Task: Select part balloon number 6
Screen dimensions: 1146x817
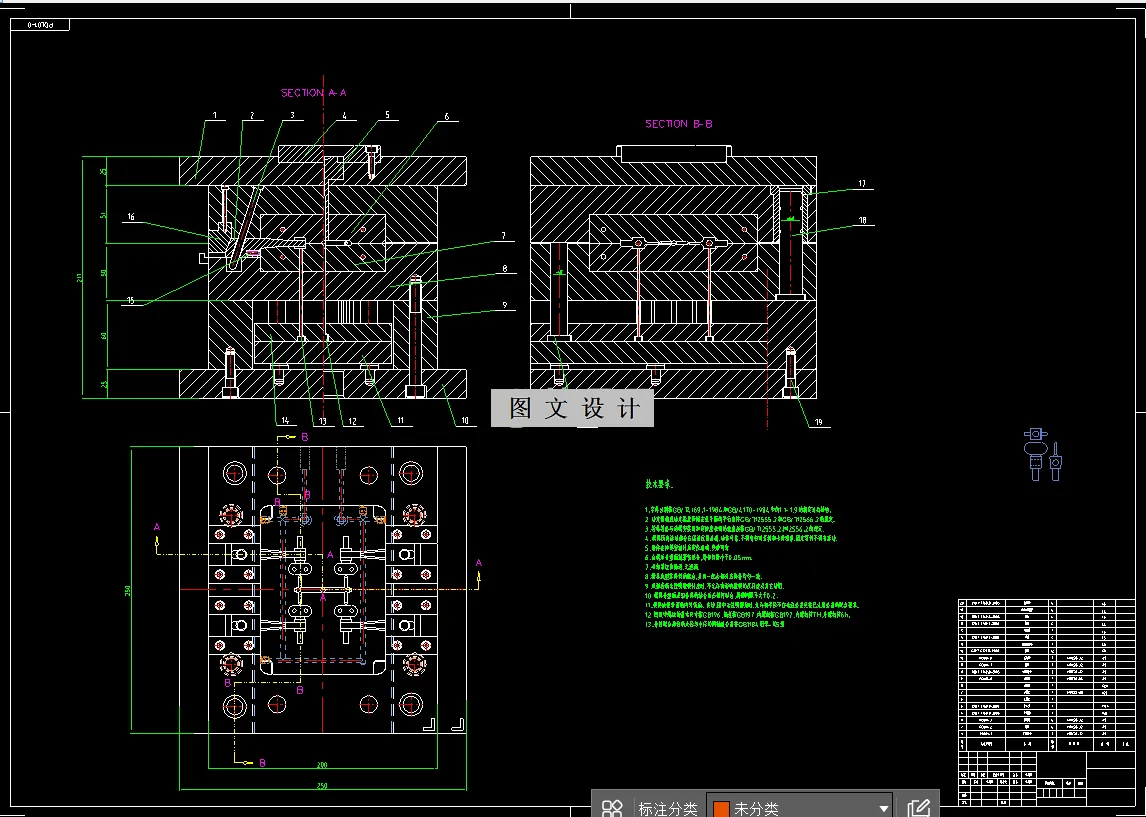Action: pos(447,116)
